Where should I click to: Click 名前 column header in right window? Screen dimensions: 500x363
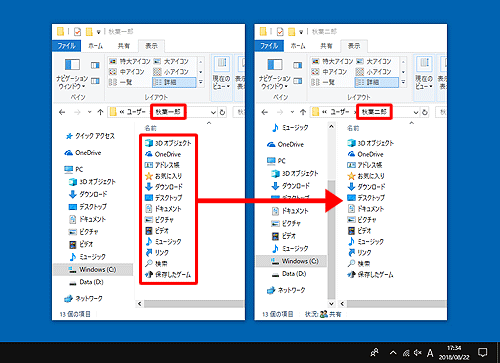353,128
